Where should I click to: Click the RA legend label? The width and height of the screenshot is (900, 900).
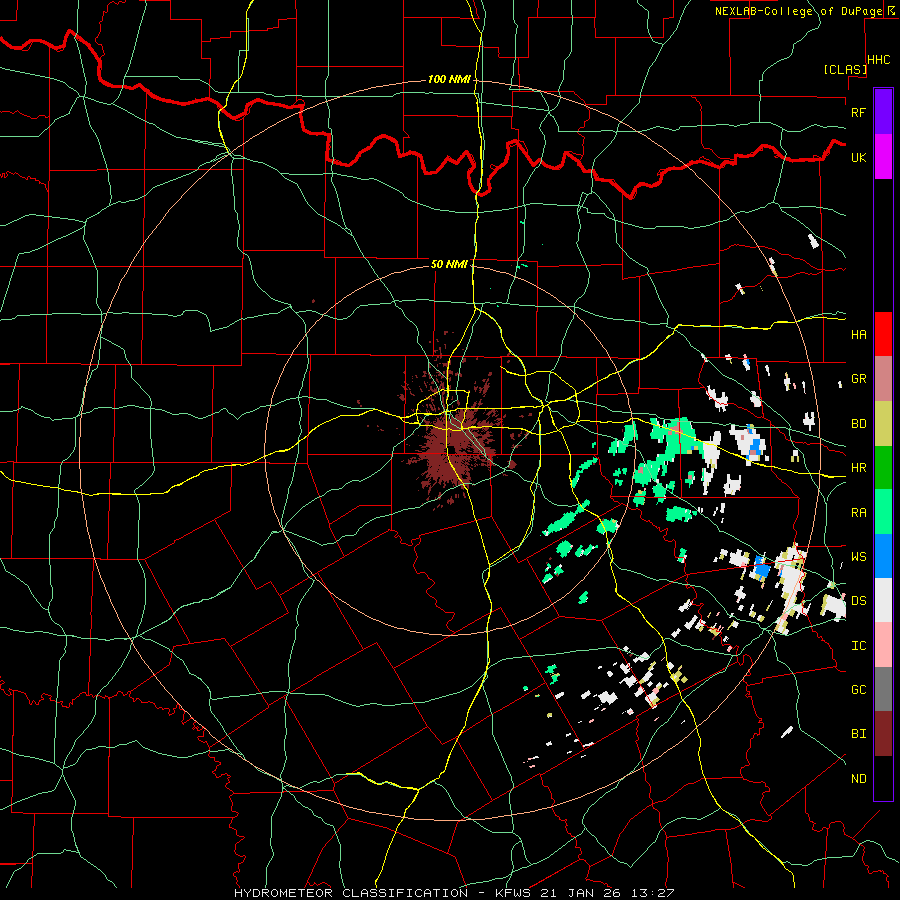(x=858, y=513)
